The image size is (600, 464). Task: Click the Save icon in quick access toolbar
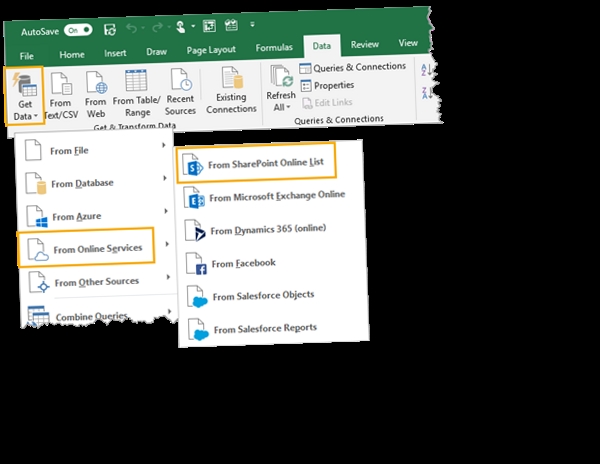pyautogui.click(x=110, y=29)
